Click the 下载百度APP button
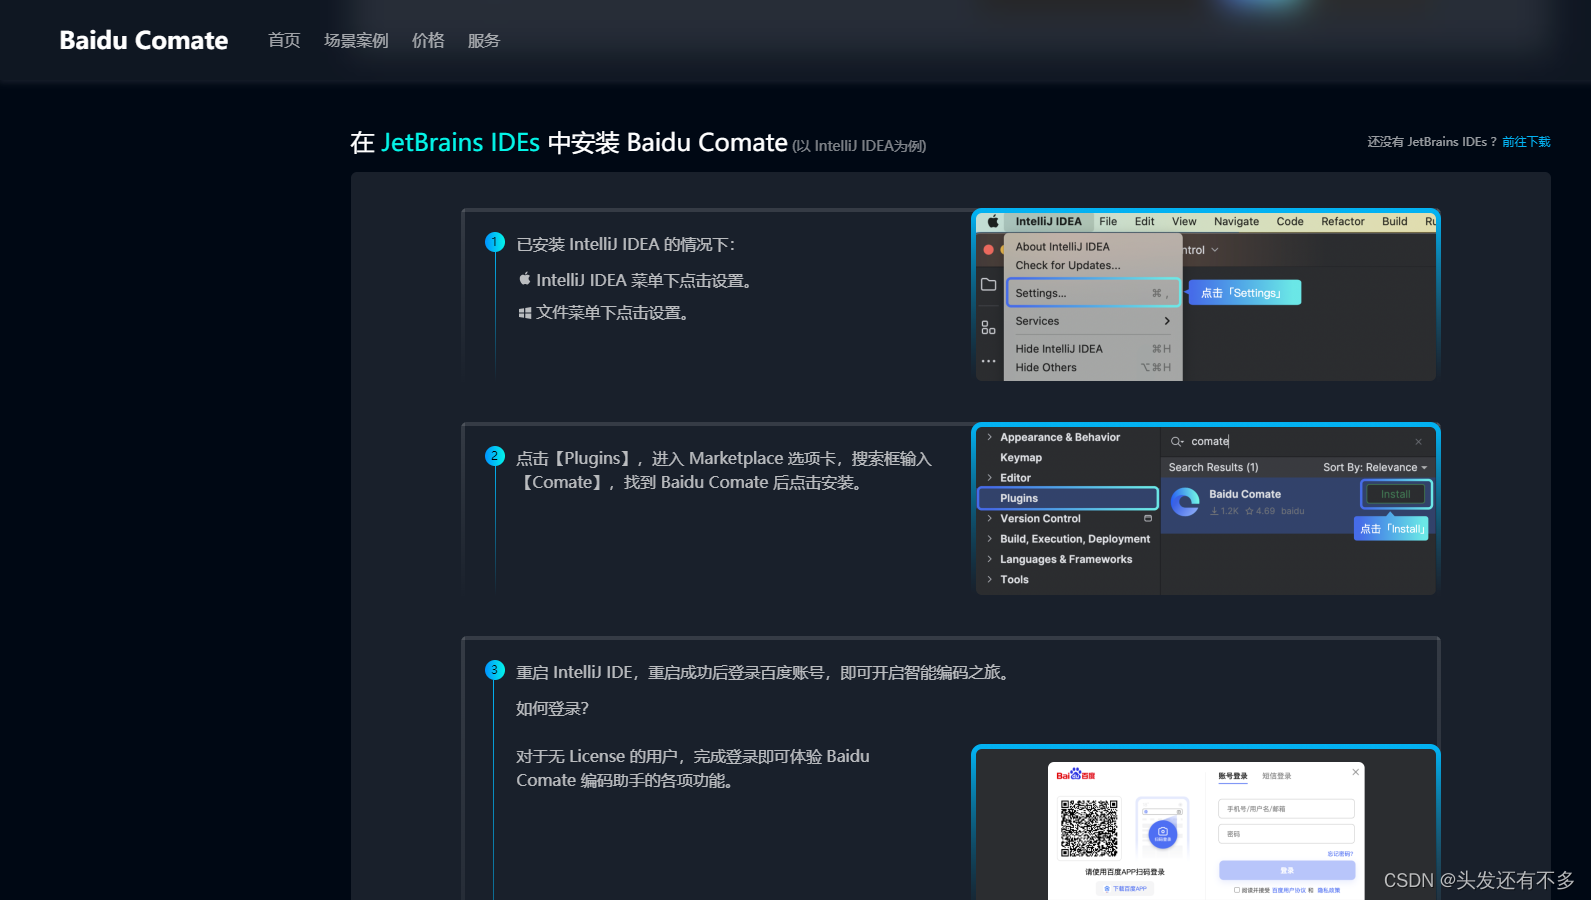This screenshot has width=1591, height=900. pos(1125,889)
